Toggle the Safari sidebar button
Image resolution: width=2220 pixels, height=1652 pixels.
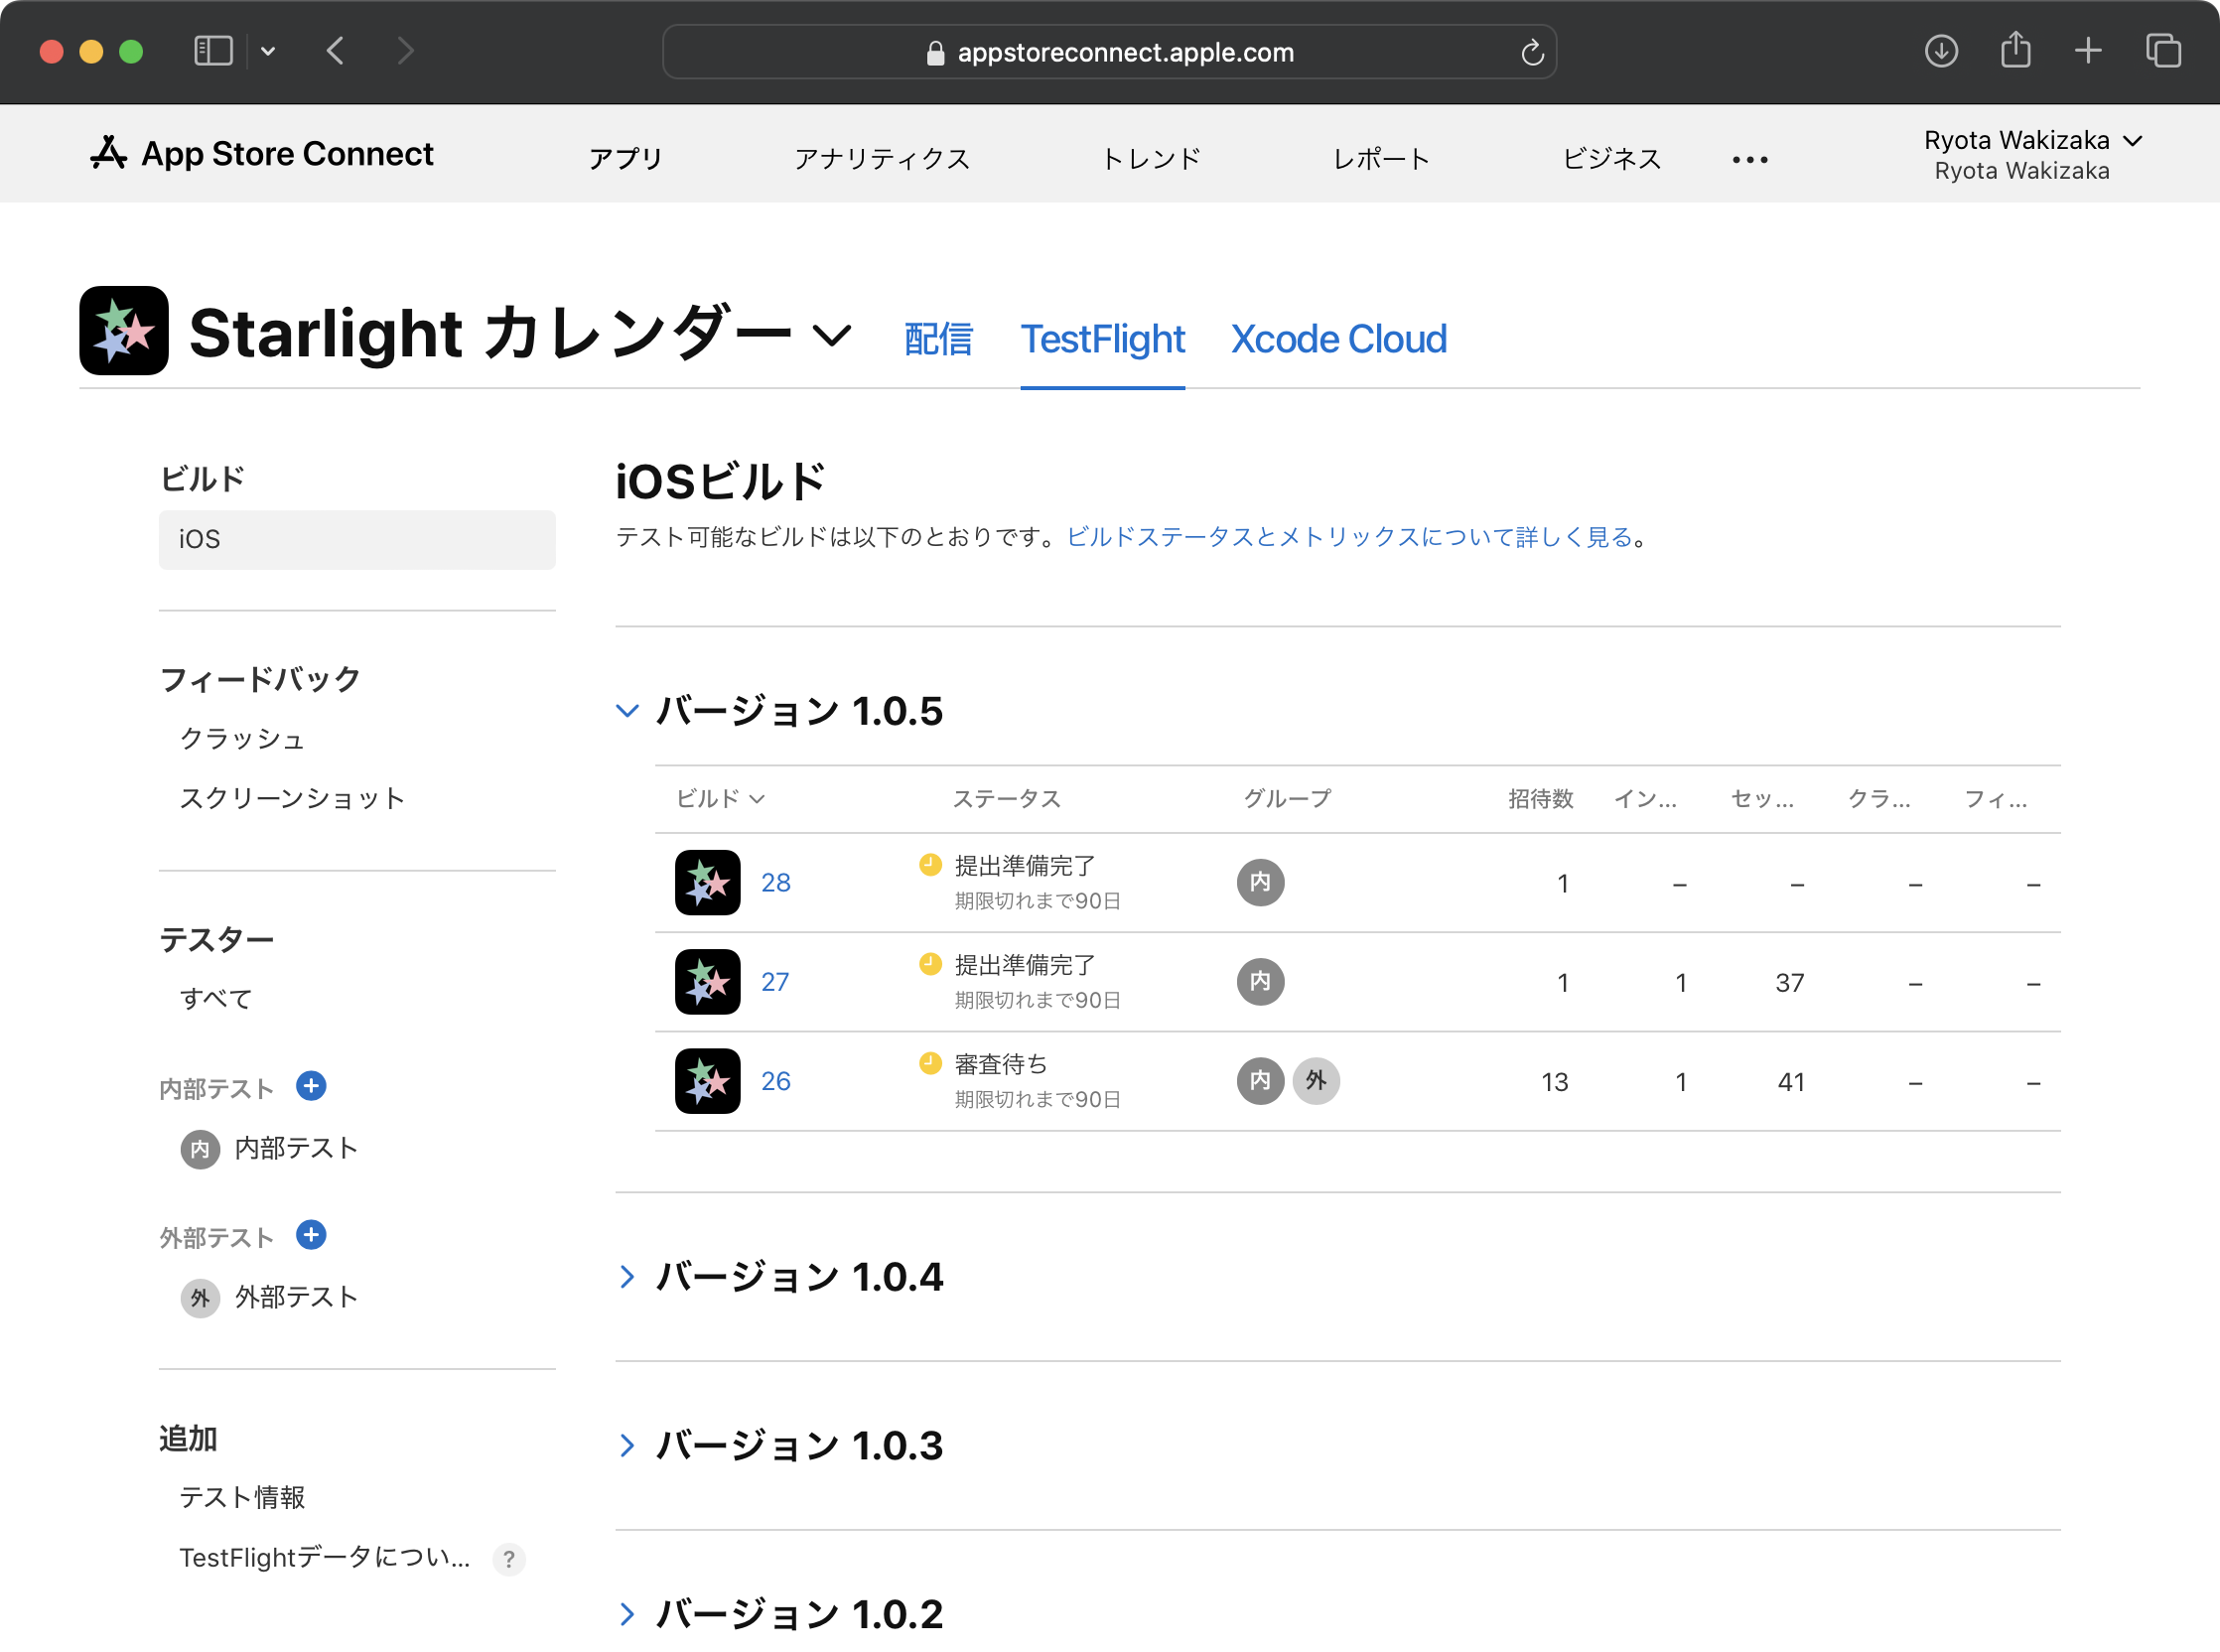[213, 51]
